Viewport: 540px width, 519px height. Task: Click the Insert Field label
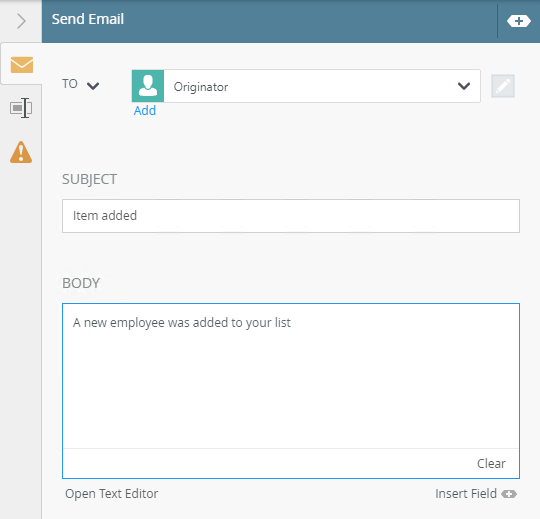pos(466,494)
